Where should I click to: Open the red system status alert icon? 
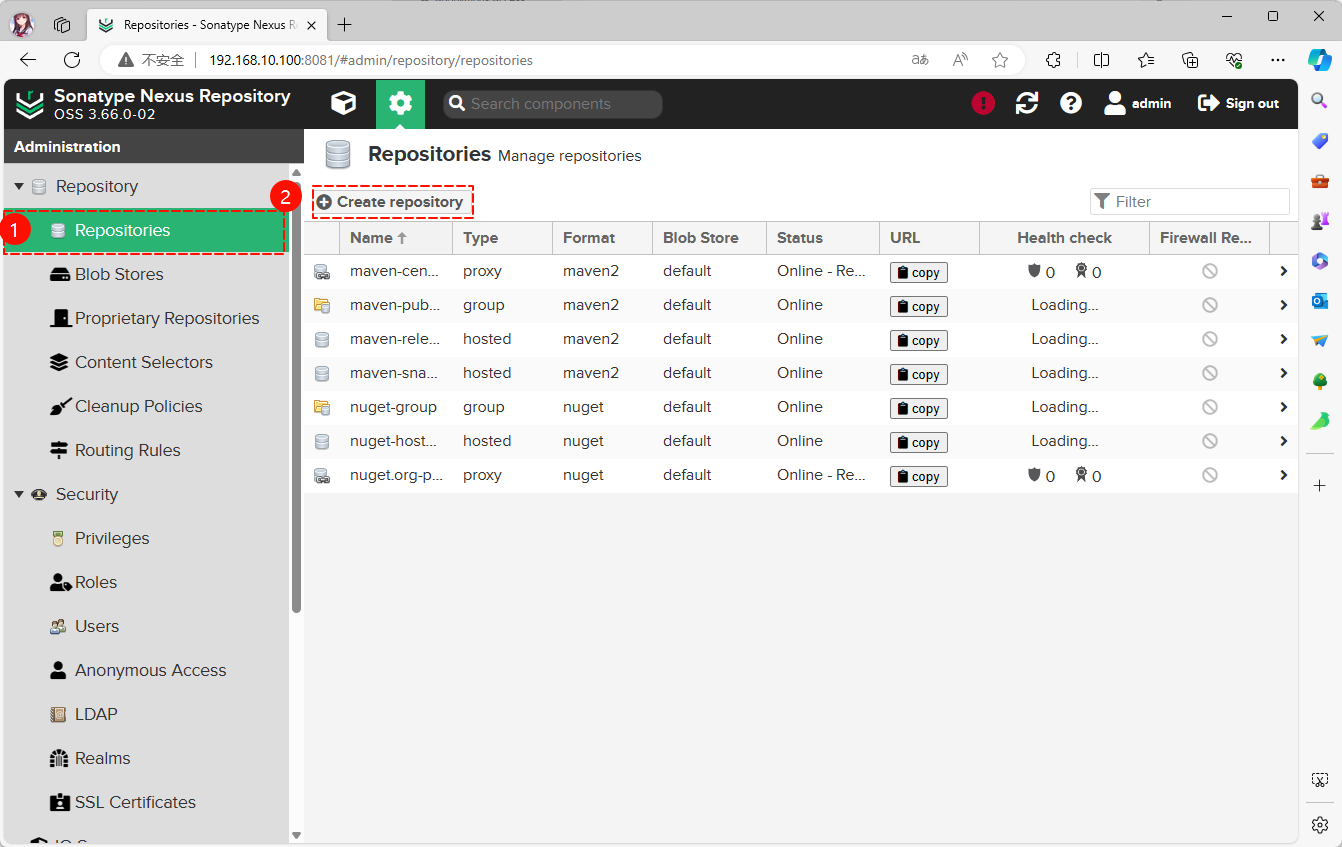[x=983, y=103]
